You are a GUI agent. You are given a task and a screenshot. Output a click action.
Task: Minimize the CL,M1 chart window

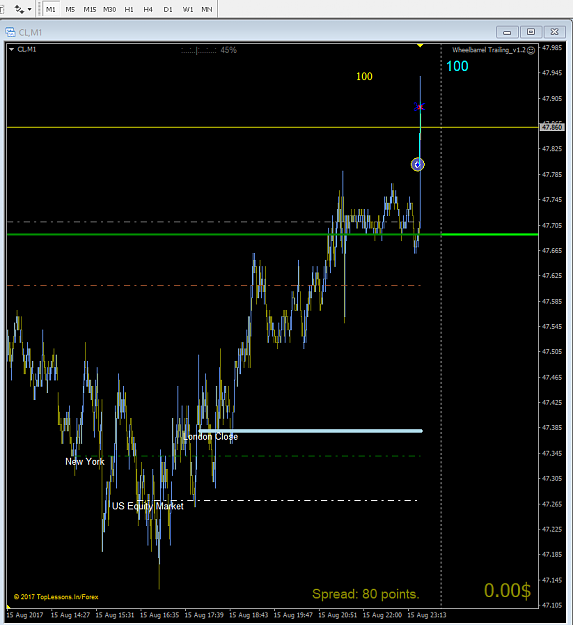pos(507,32)
